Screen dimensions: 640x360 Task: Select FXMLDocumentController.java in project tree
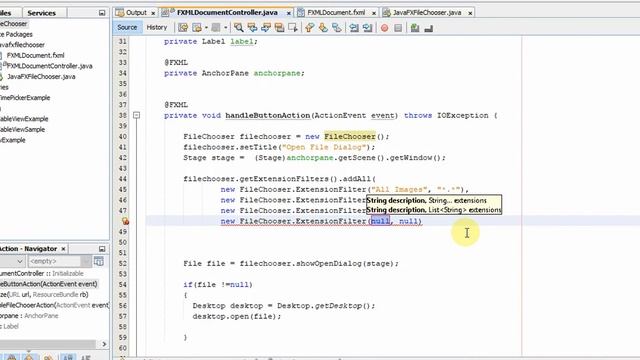click(x=49, y=66)
